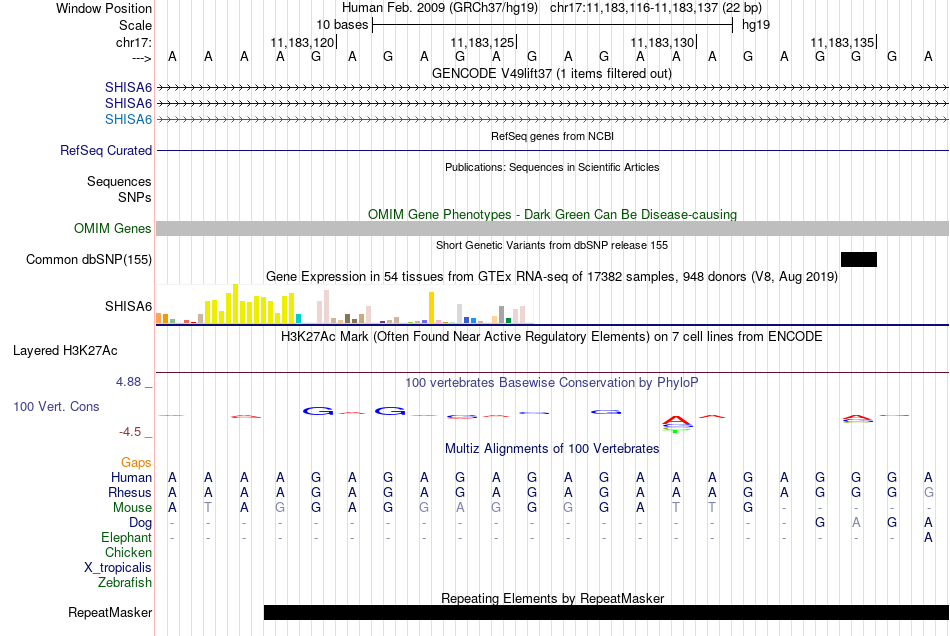Viewport: 950px width, 636px height.
Task: Click the Layered H3K27Ac label
Action: pyautogui.click(x=65, y=351)
